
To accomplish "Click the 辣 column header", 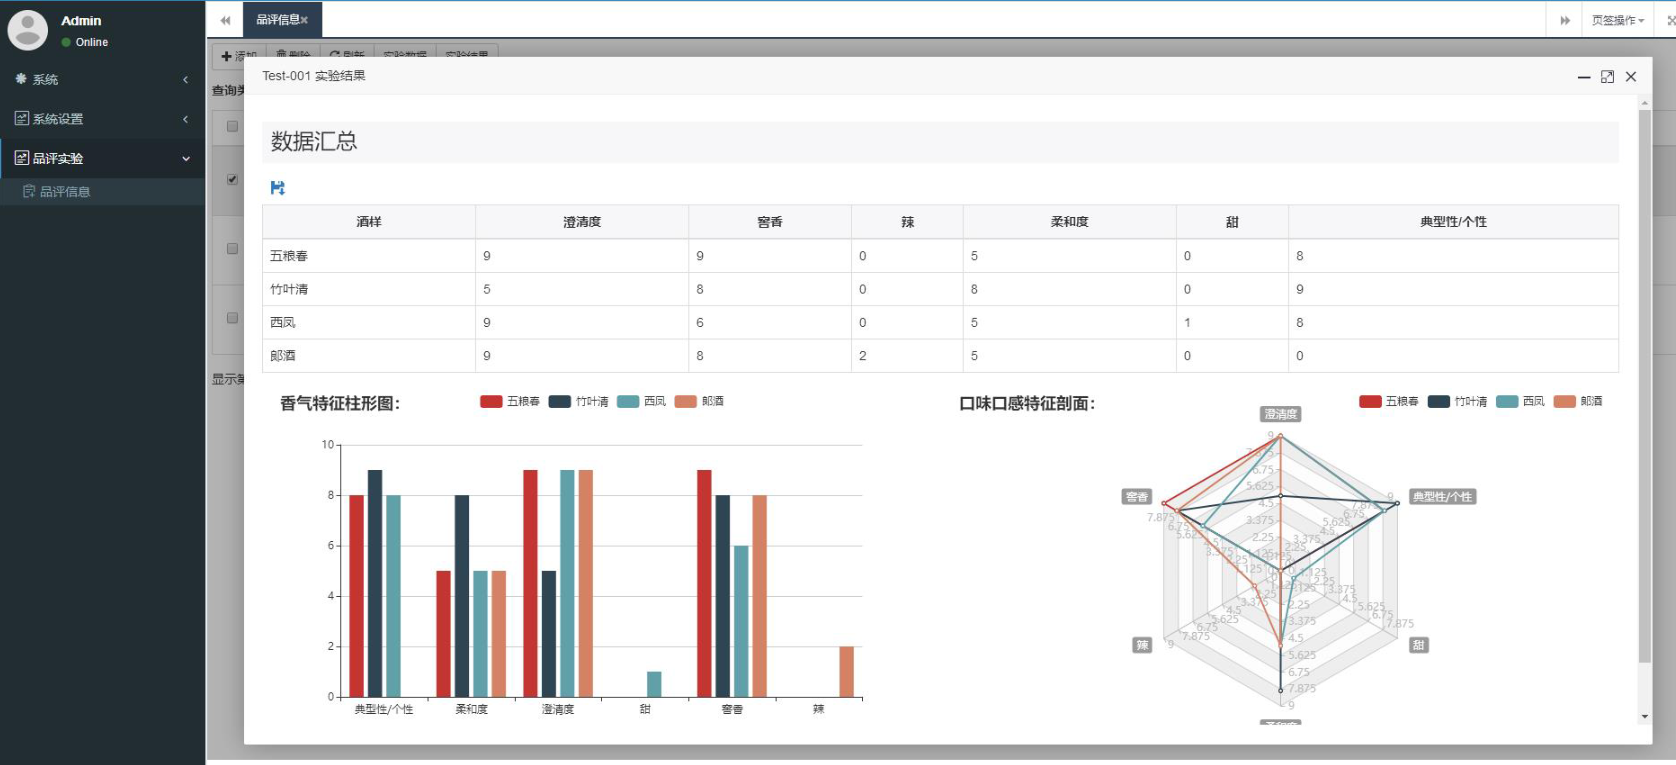I will (x=908, y=222).
